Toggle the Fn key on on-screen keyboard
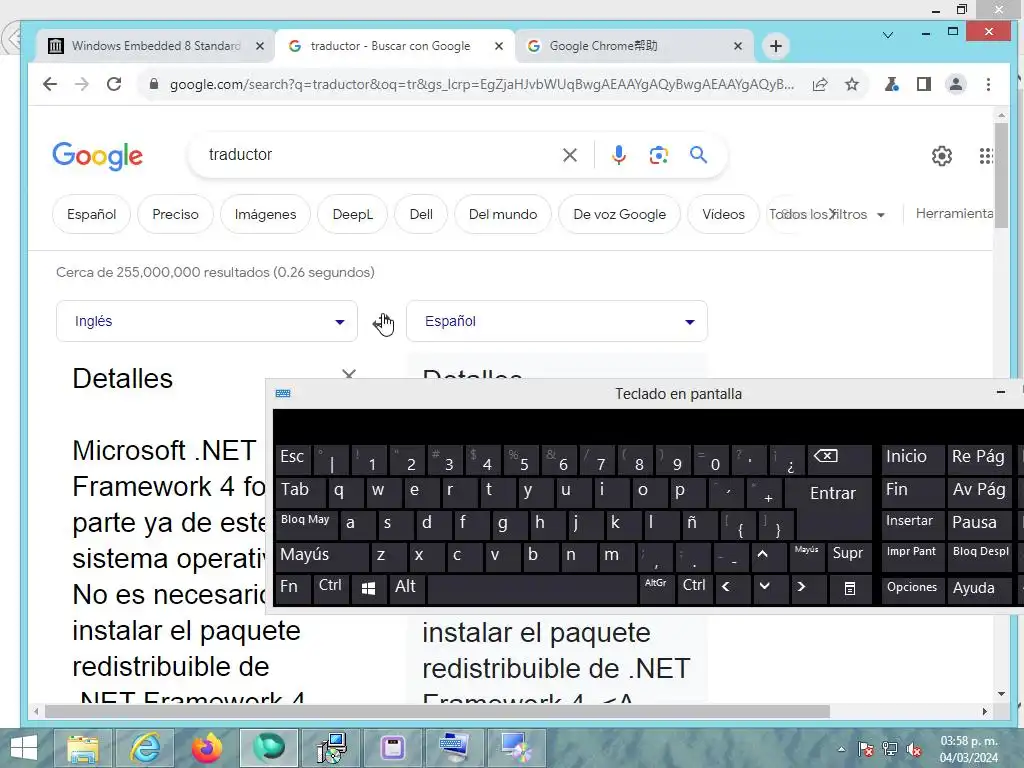Screen dimensions: 1024x768 [293, 588]
